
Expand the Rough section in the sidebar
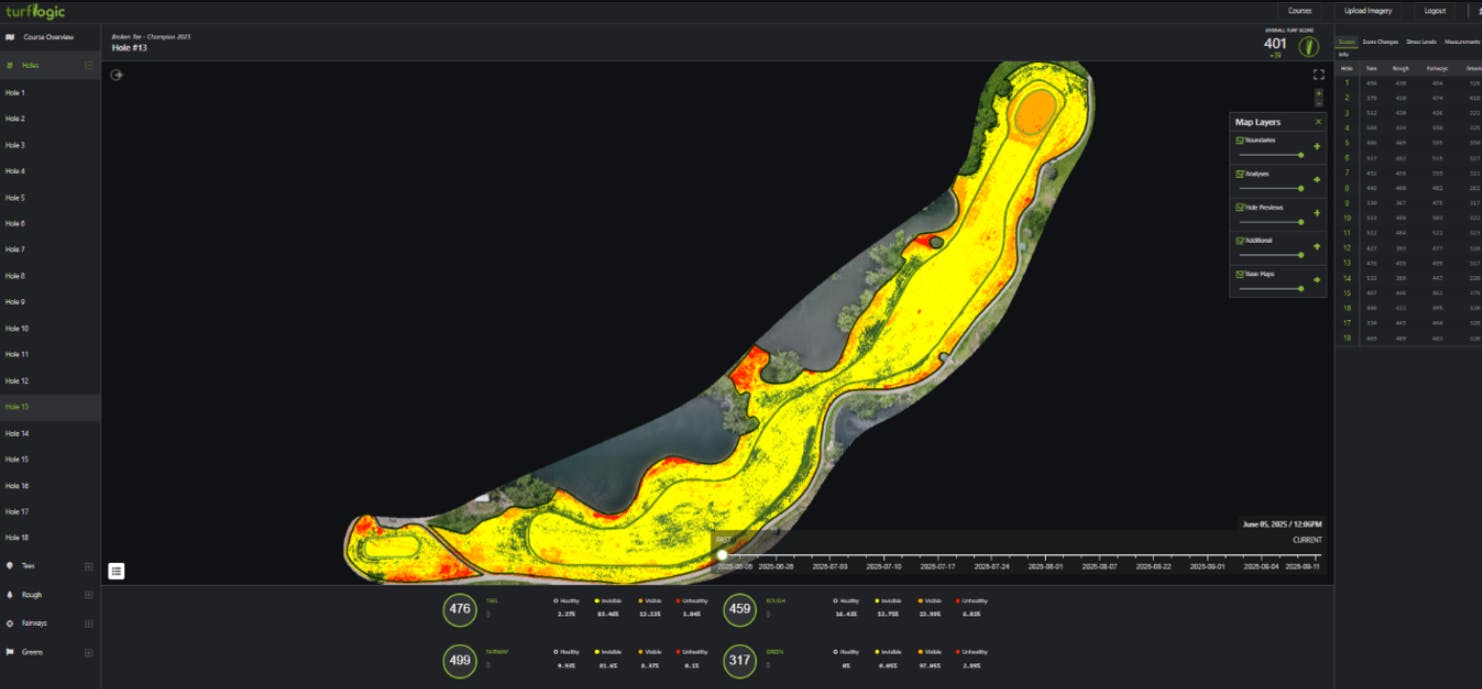(x=89, y=595)
